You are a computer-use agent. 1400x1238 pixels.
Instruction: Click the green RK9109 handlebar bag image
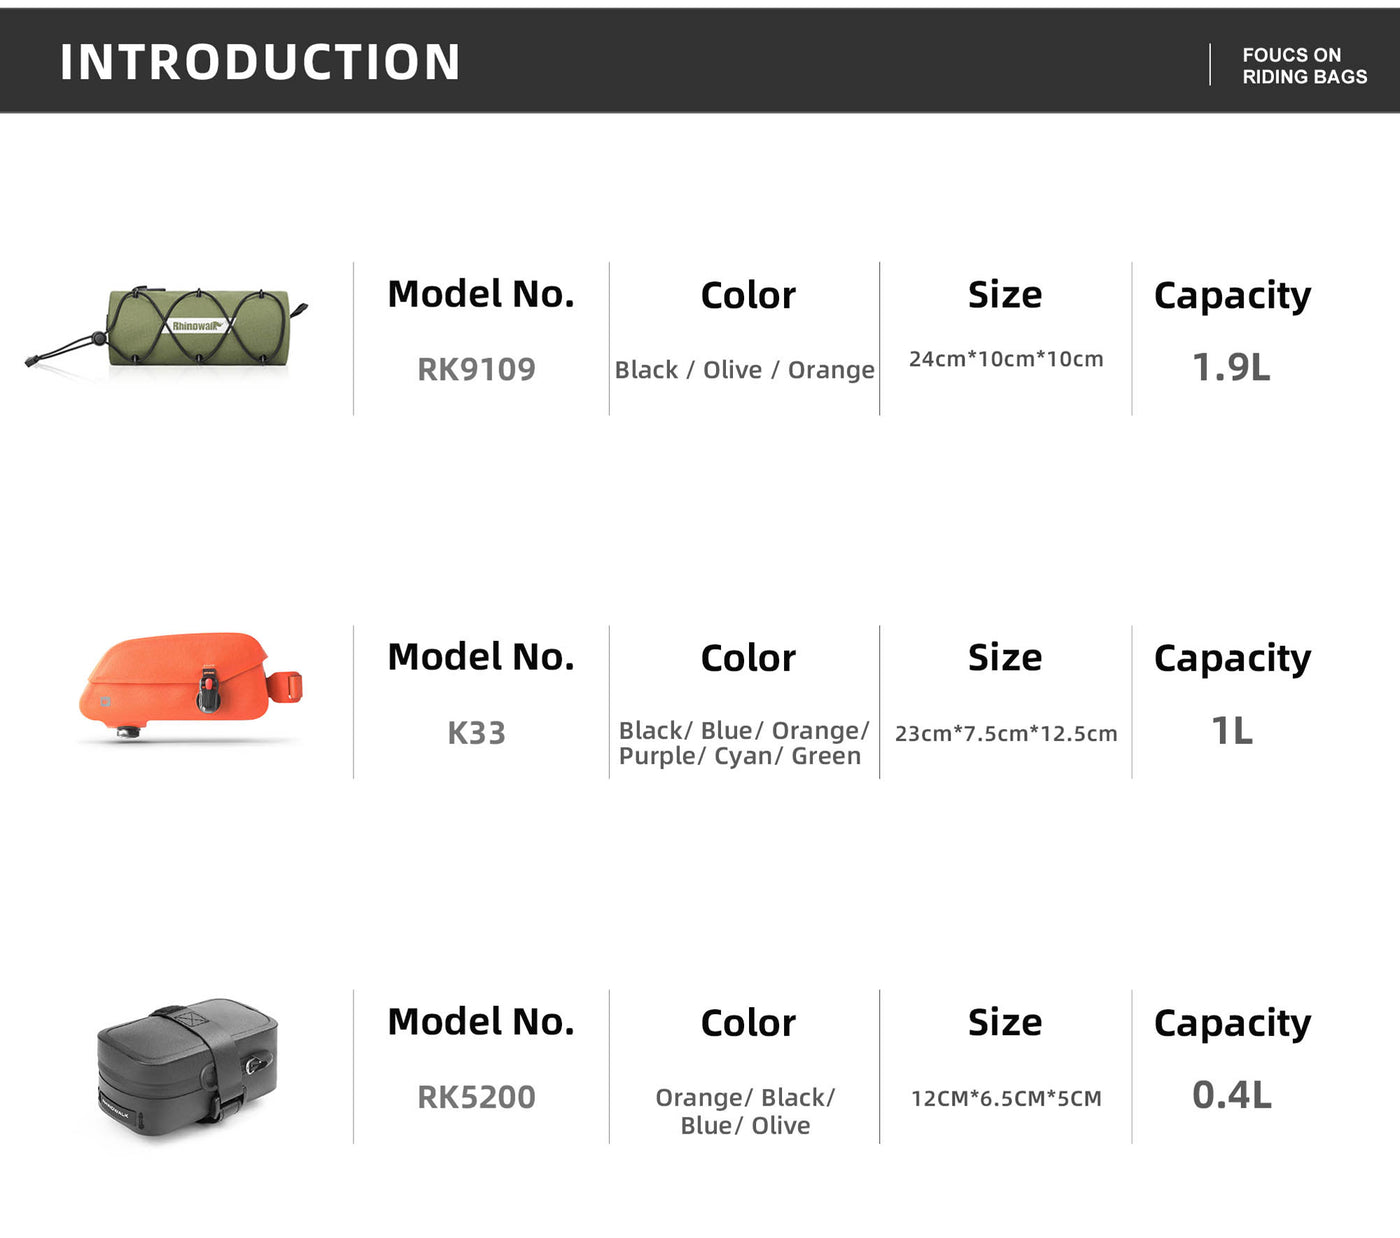pos(166,330)
